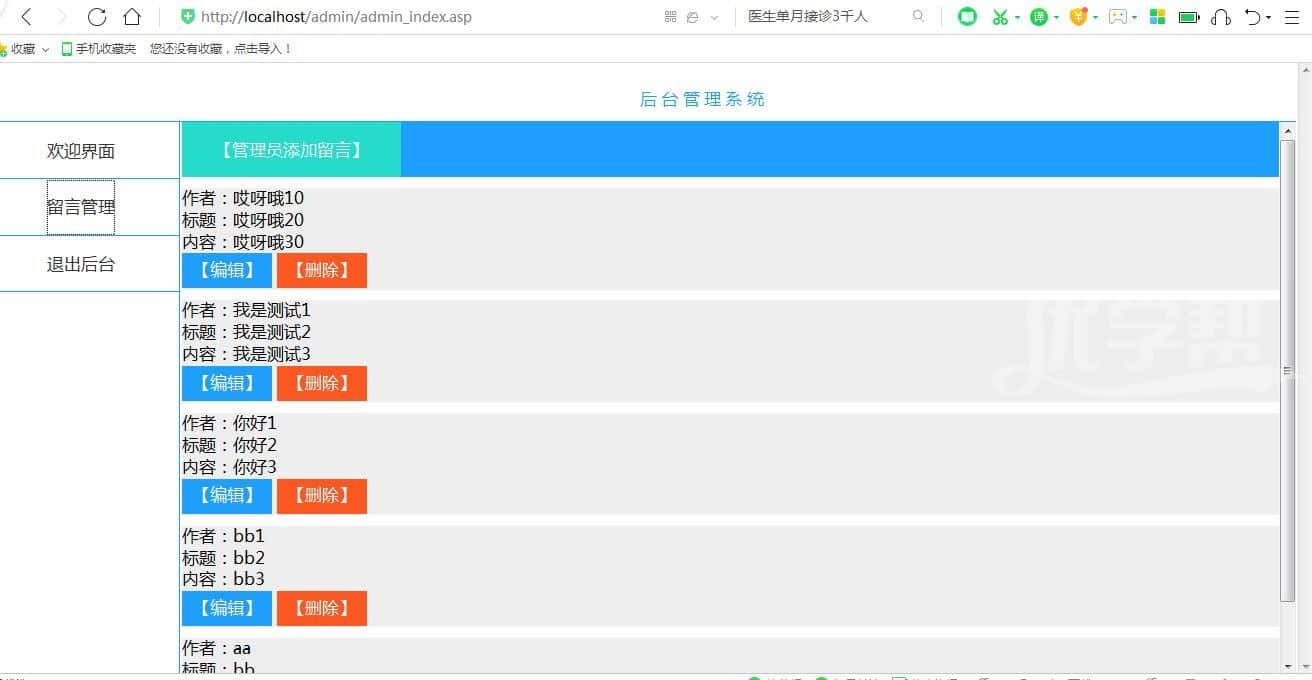Click the green translate icon
This screenshot has width=1312, height=680.
[x=1039, y=17]
